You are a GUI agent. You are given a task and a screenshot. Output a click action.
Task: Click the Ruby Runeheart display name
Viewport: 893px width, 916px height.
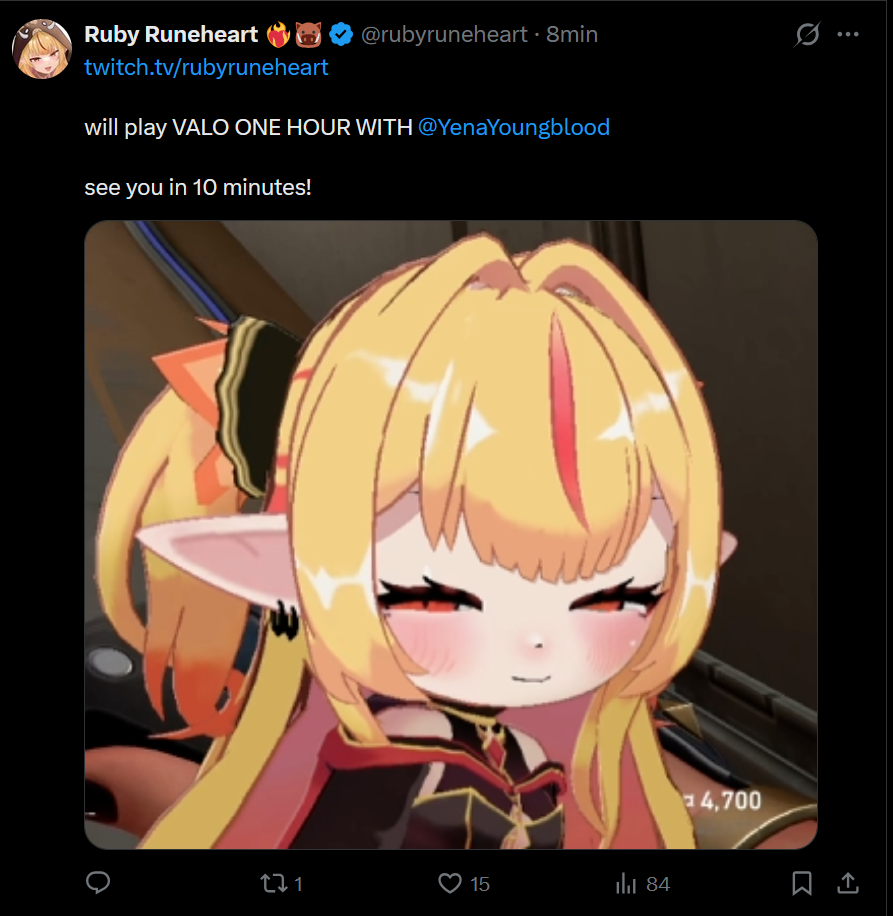pos(171,34)
